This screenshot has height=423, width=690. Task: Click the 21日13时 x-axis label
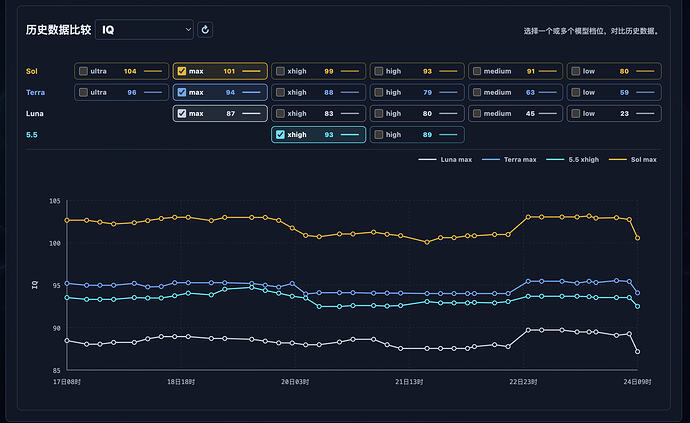(x=409, y=382)
